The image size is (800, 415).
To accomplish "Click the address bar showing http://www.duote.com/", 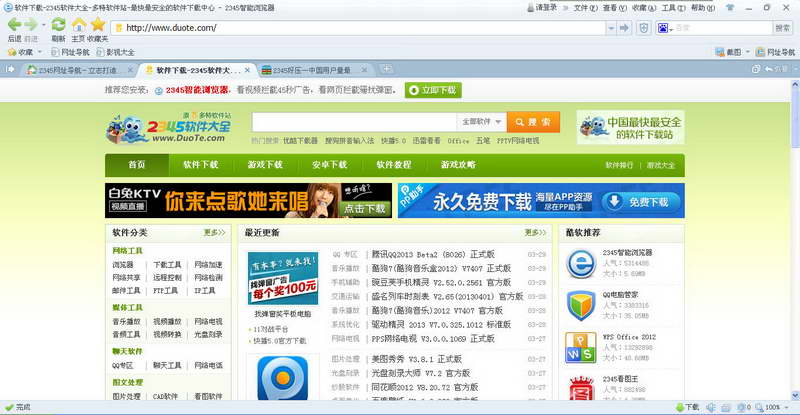I will click(358, 28).
